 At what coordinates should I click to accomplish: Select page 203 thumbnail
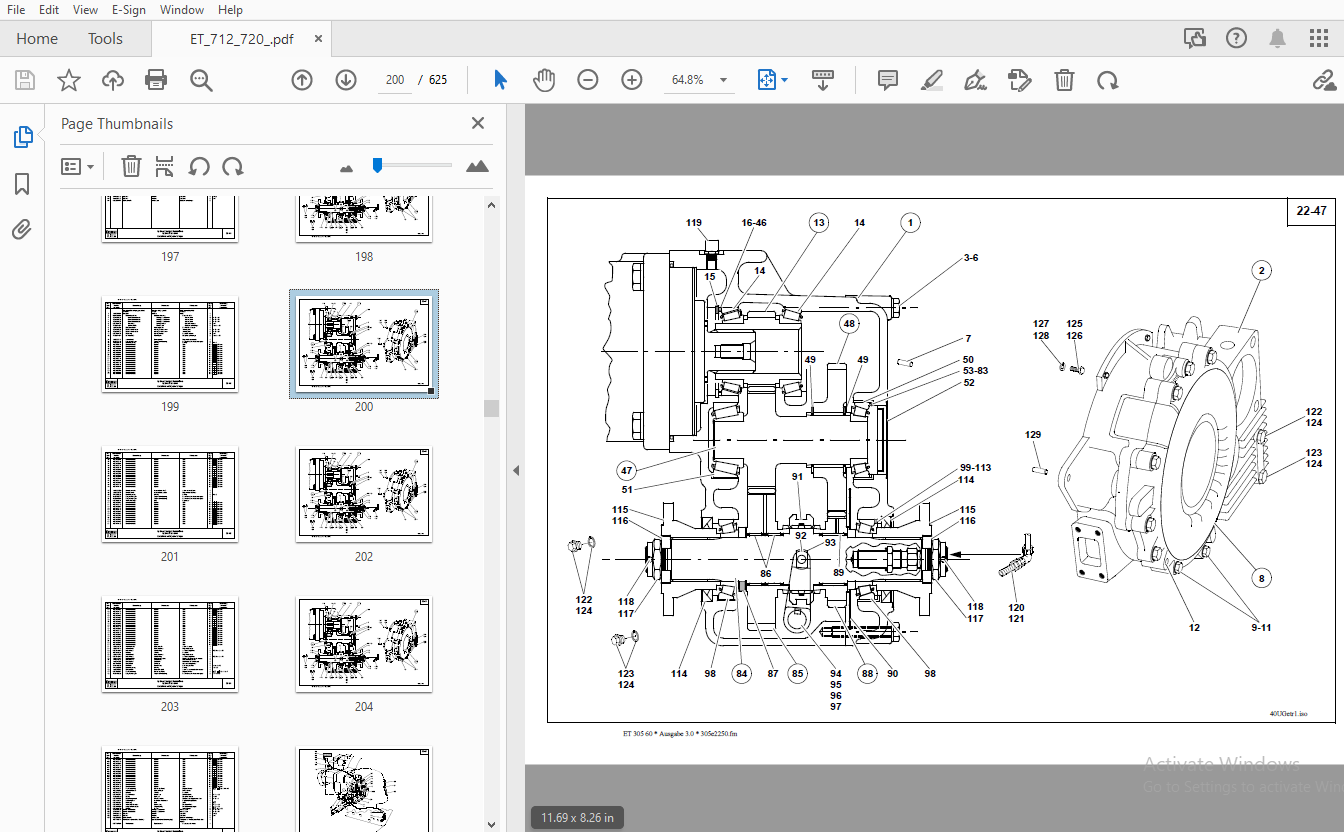coord(170,644)
